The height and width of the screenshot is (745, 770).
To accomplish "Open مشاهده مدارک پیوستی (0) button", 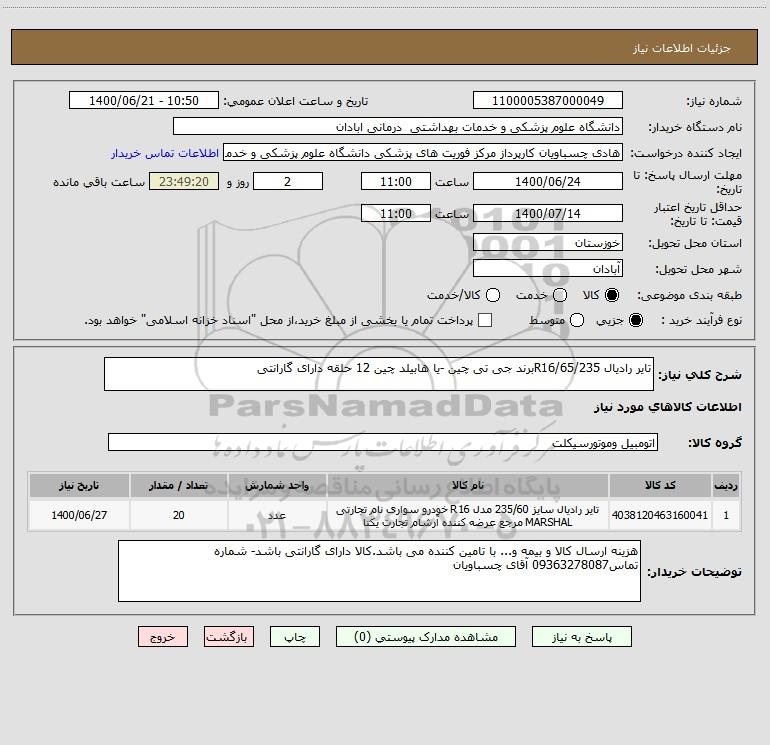I will [426, 637].
